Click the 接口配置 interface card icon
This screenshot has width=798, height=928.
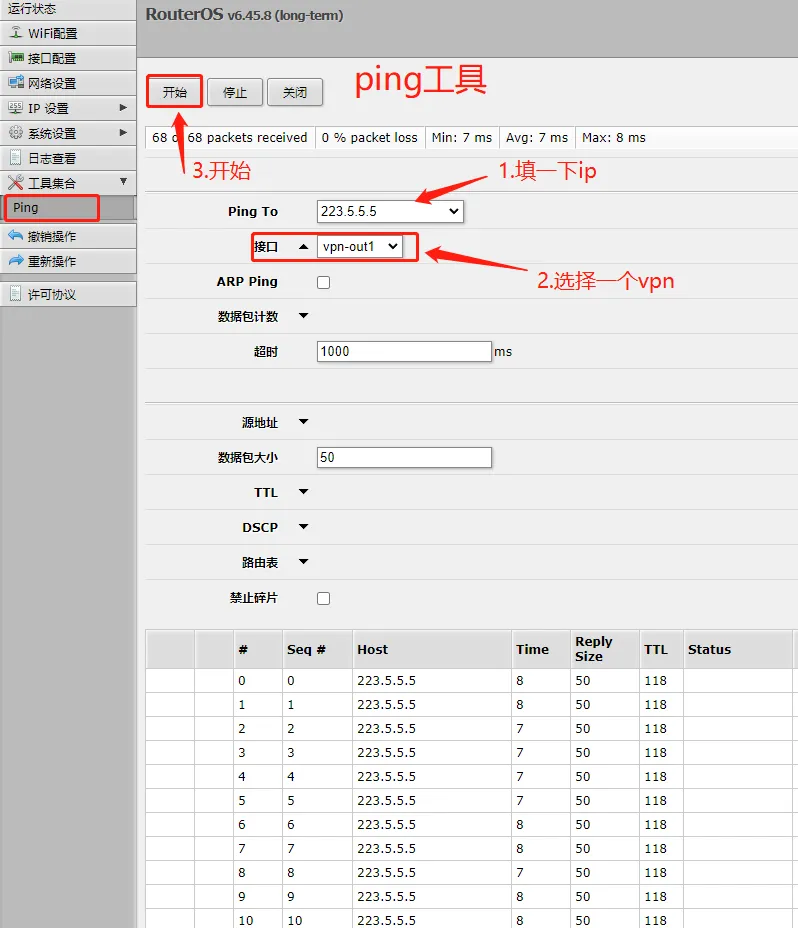pos(16,57)
